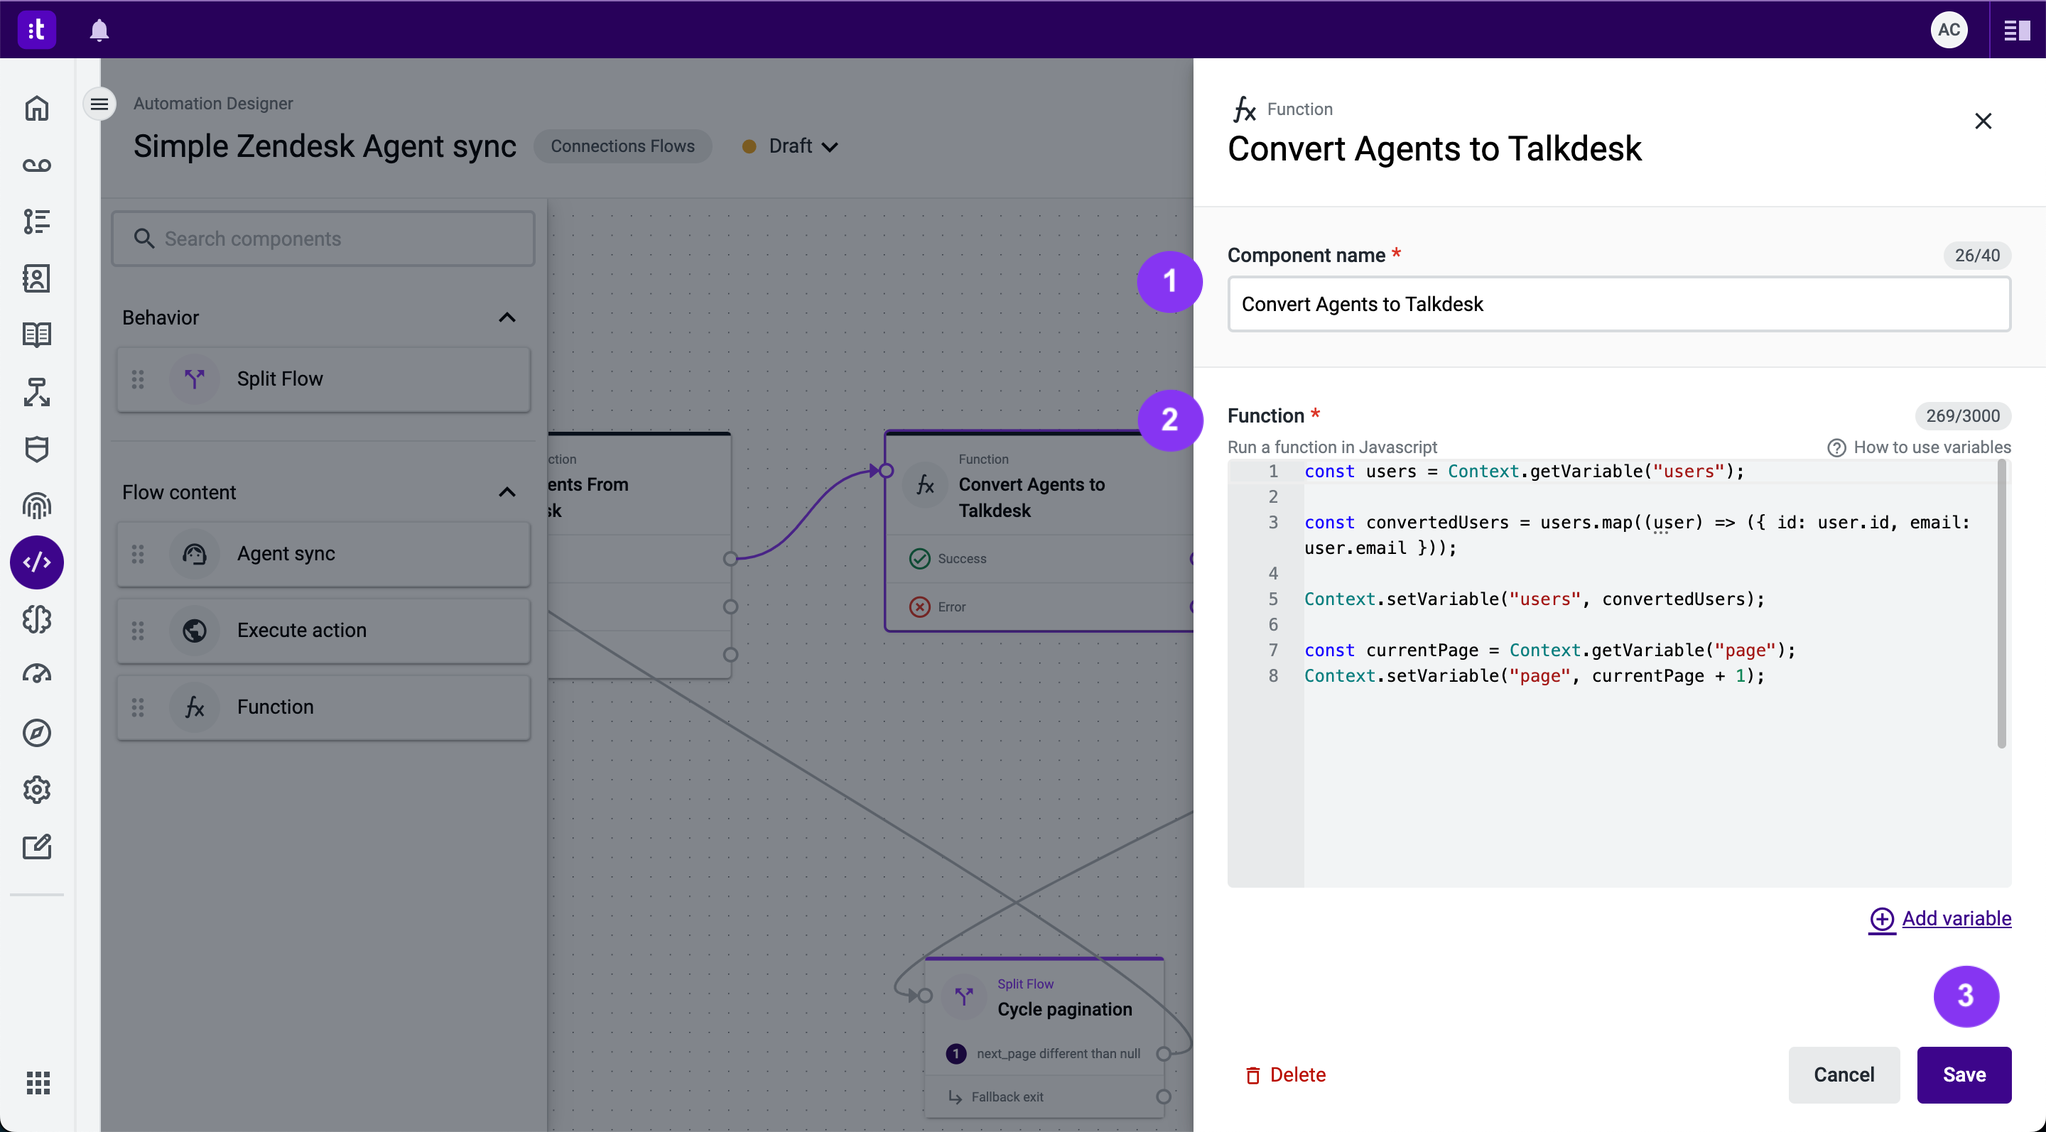Collapse the Flow content section

(507, 493)
